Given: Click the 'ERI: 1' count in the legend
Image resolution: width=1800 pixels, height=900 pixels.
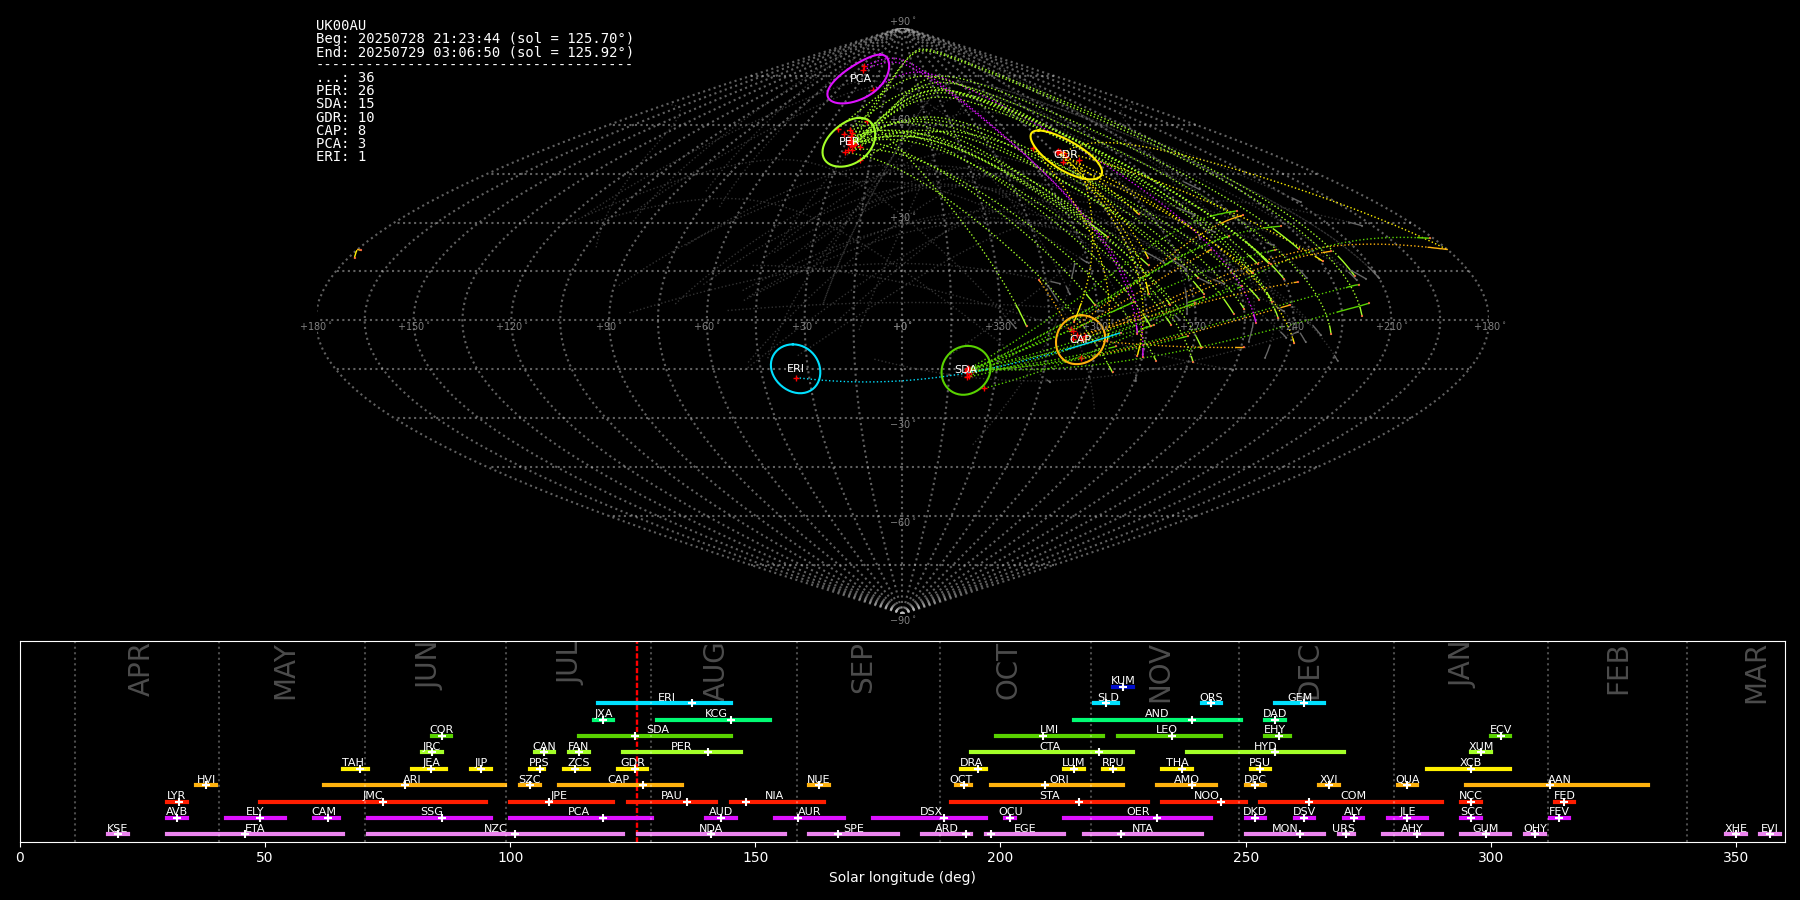Looking at the screenshot, I should click(x=341, y=157).
